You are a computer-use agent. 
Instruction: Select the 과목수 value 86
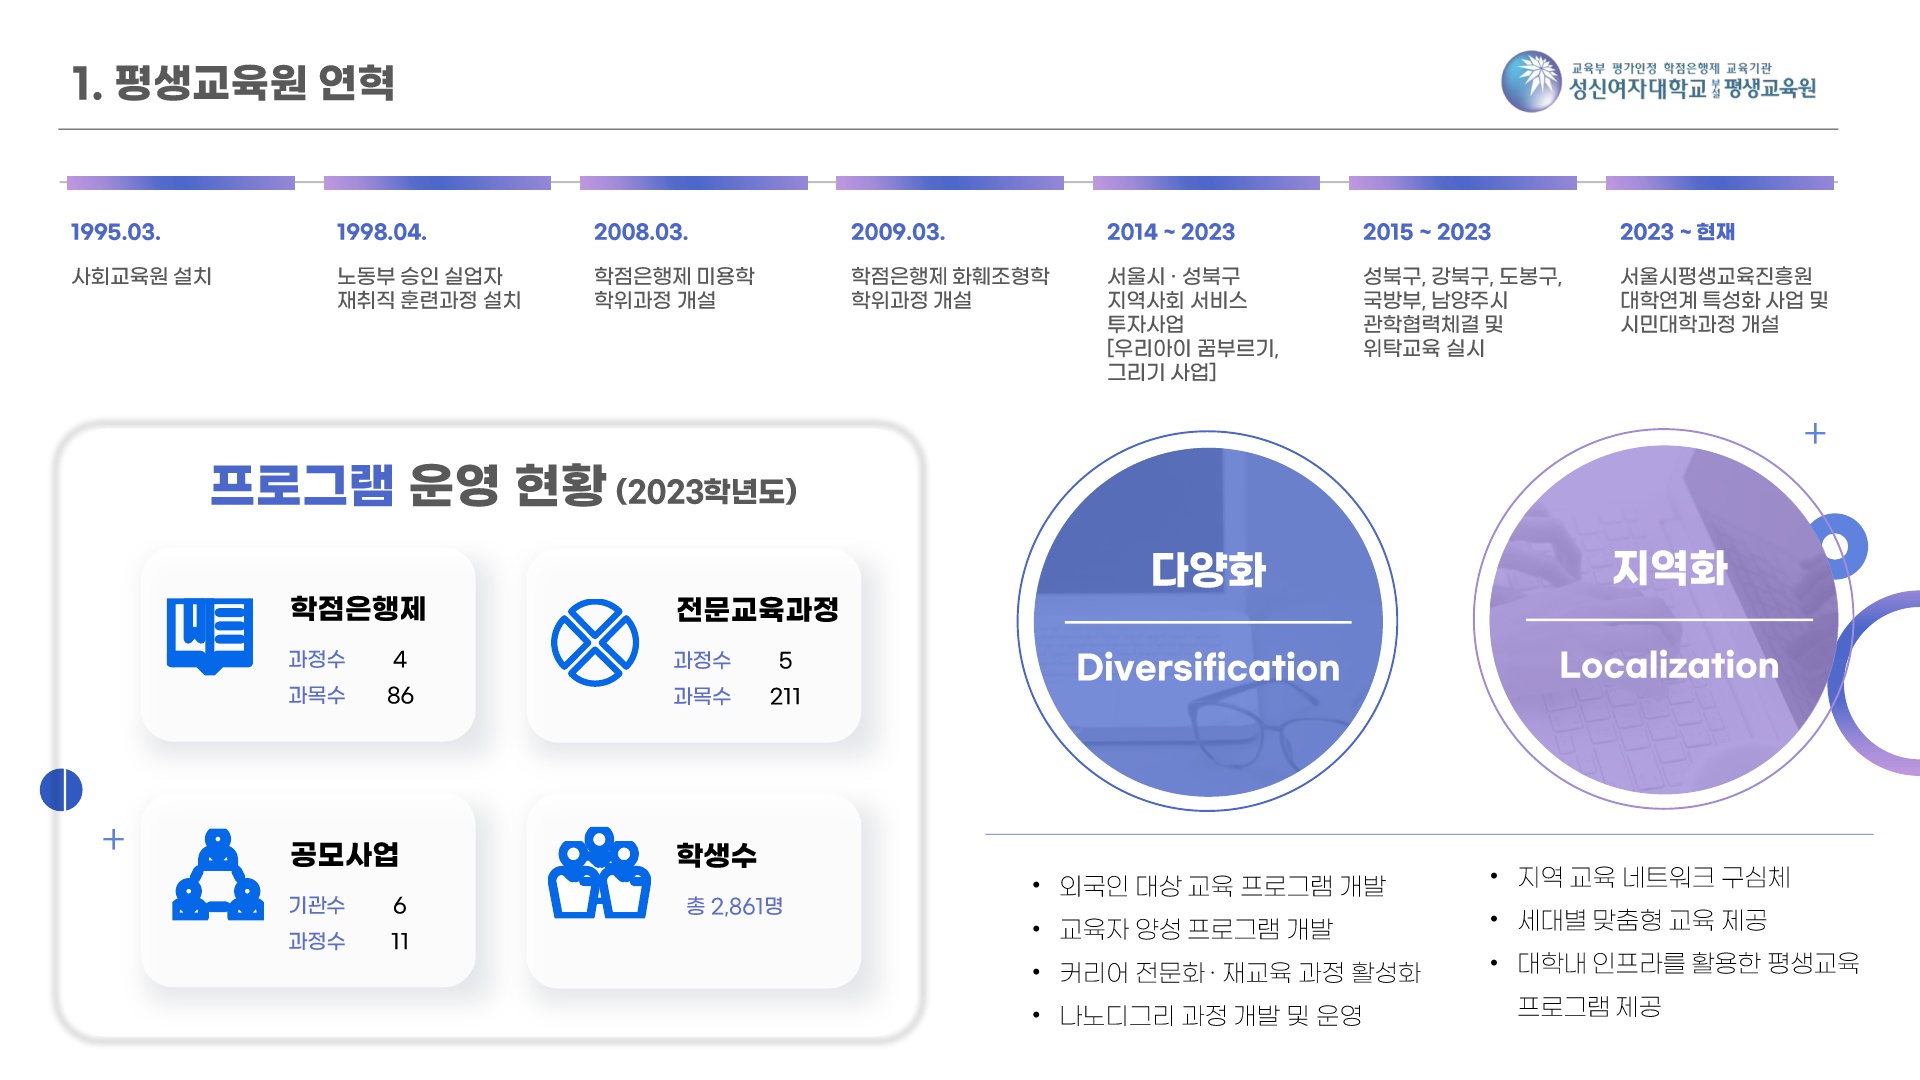click(x=400, y=696)
